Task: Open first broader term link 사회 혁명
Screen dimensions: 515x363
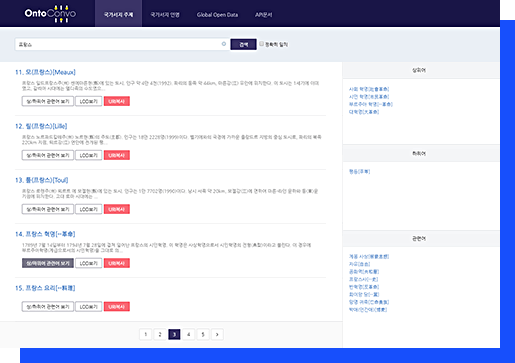Action: [x=369, y=89]
